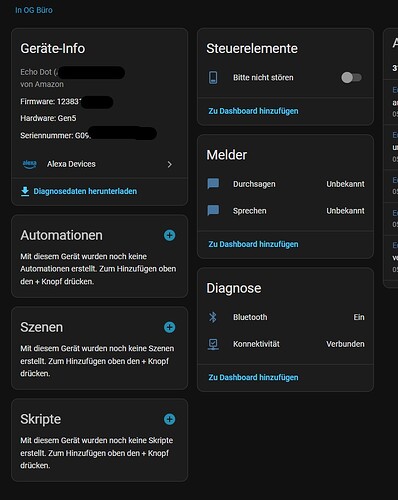Click the Bluetooth diagnostic icon
This screenshot has width=398, height=500.
213,317
